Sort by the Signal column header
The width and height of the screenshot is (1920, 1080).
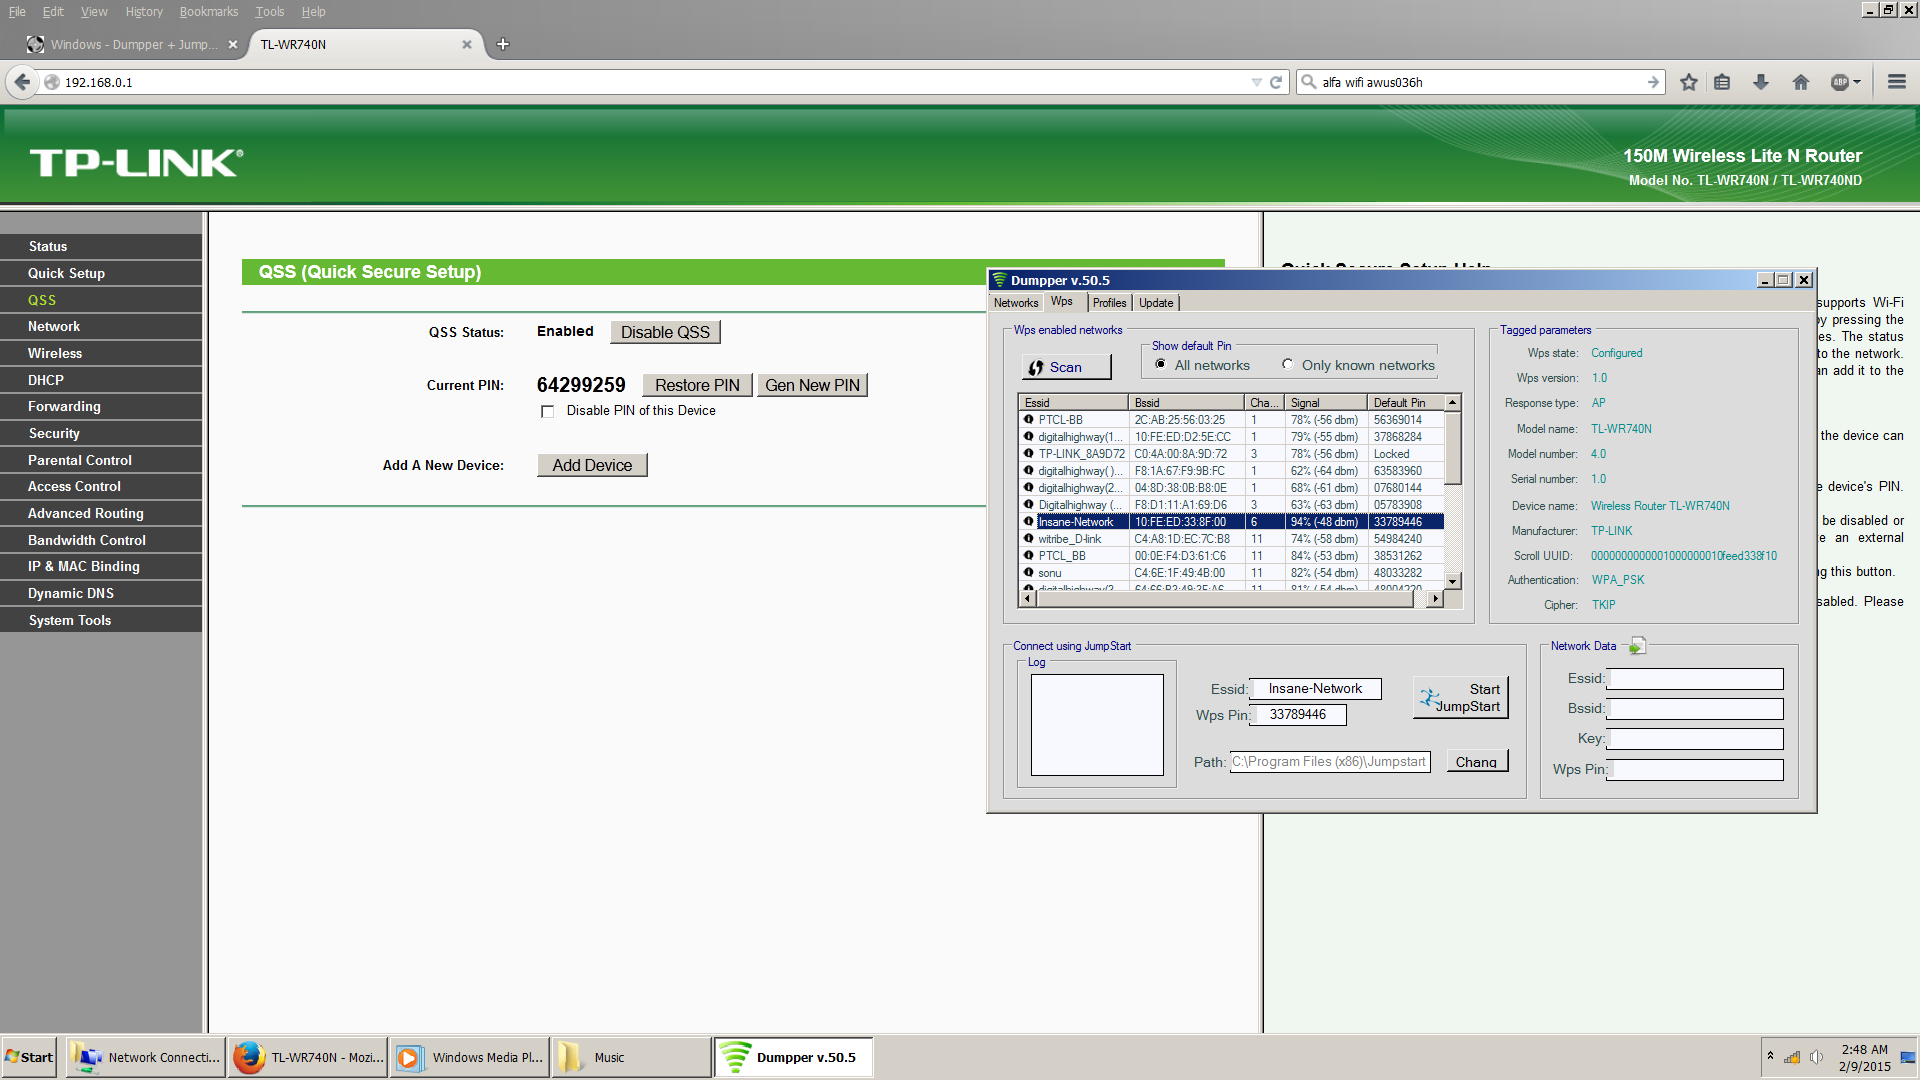coord(1325,403)
